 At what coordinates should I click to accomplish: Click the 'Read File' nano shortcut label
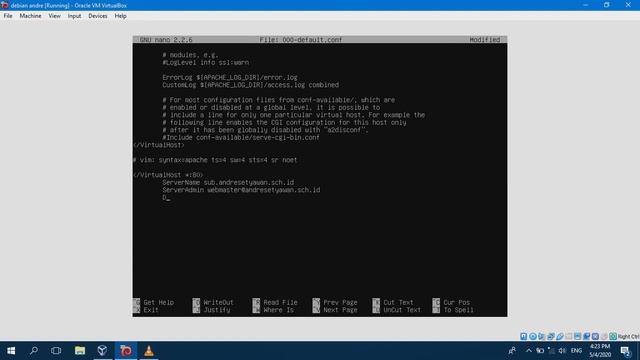(x=280, y=302)
